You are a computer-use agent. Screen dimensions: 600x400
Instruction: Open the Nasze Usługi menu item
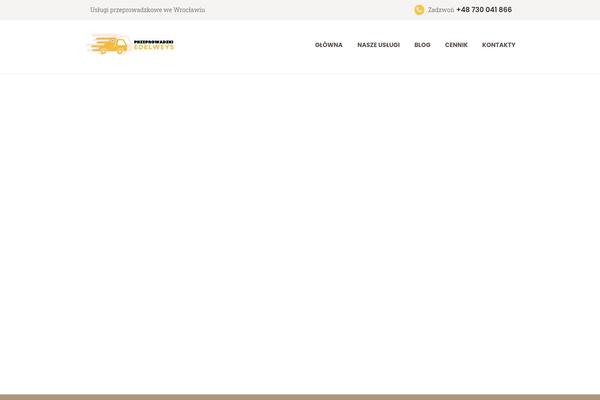pos(378,45)
